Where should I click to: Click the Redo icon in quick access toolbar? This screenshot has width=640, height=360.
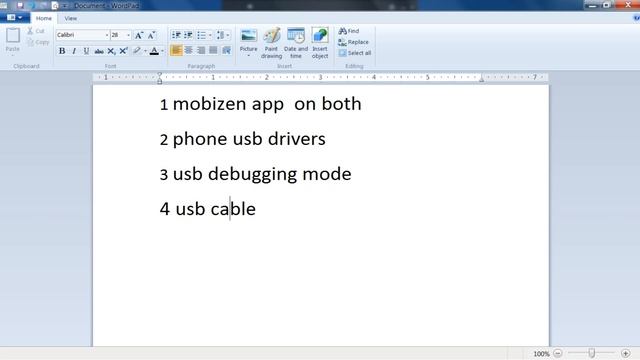click(x=43, y=6)
